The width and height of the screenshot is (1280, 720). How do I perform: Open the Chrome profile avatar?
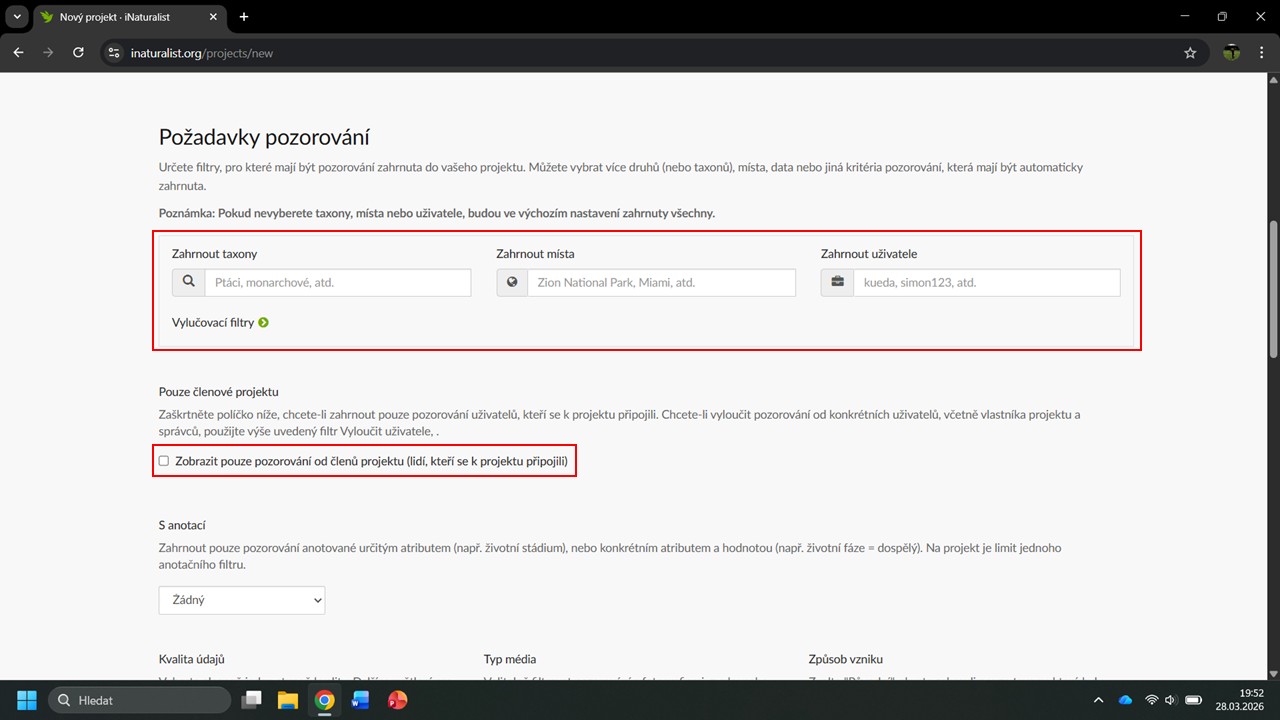pos(1232,53)
